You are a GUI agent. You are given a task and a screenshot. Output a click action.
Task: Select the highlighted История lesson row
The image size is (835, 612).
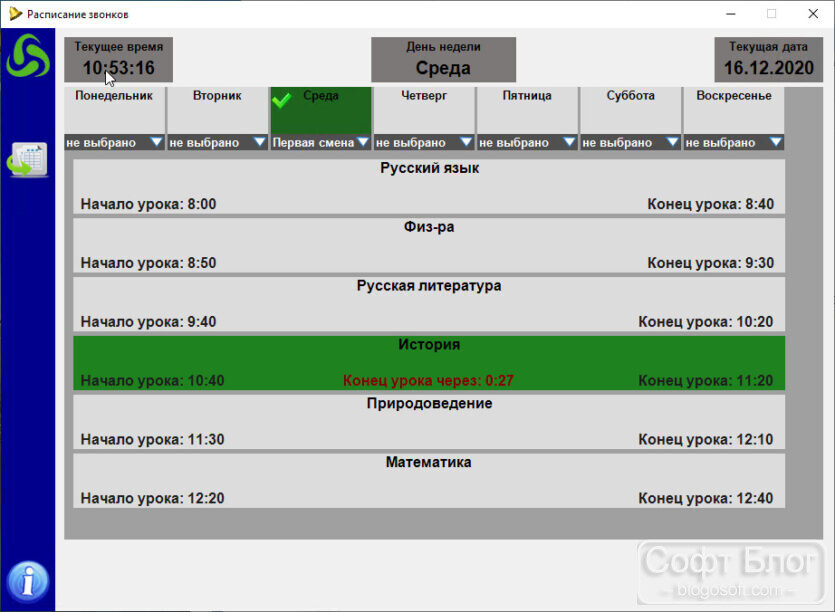(x=429, y=363)
